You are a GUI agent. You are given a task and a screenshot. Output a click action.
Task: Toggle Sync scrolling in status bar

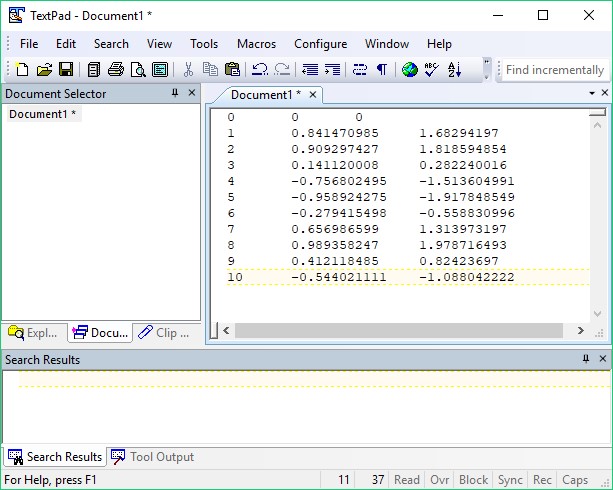click(510, 480)
